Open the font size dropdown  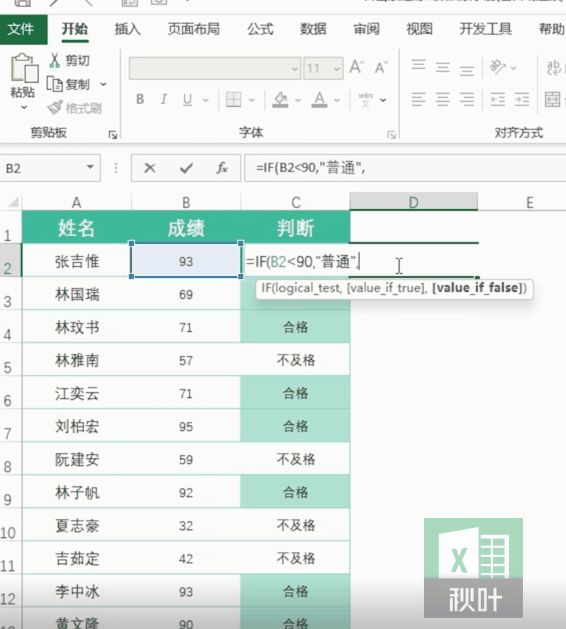pyautogui.click(x=337, y=69)
